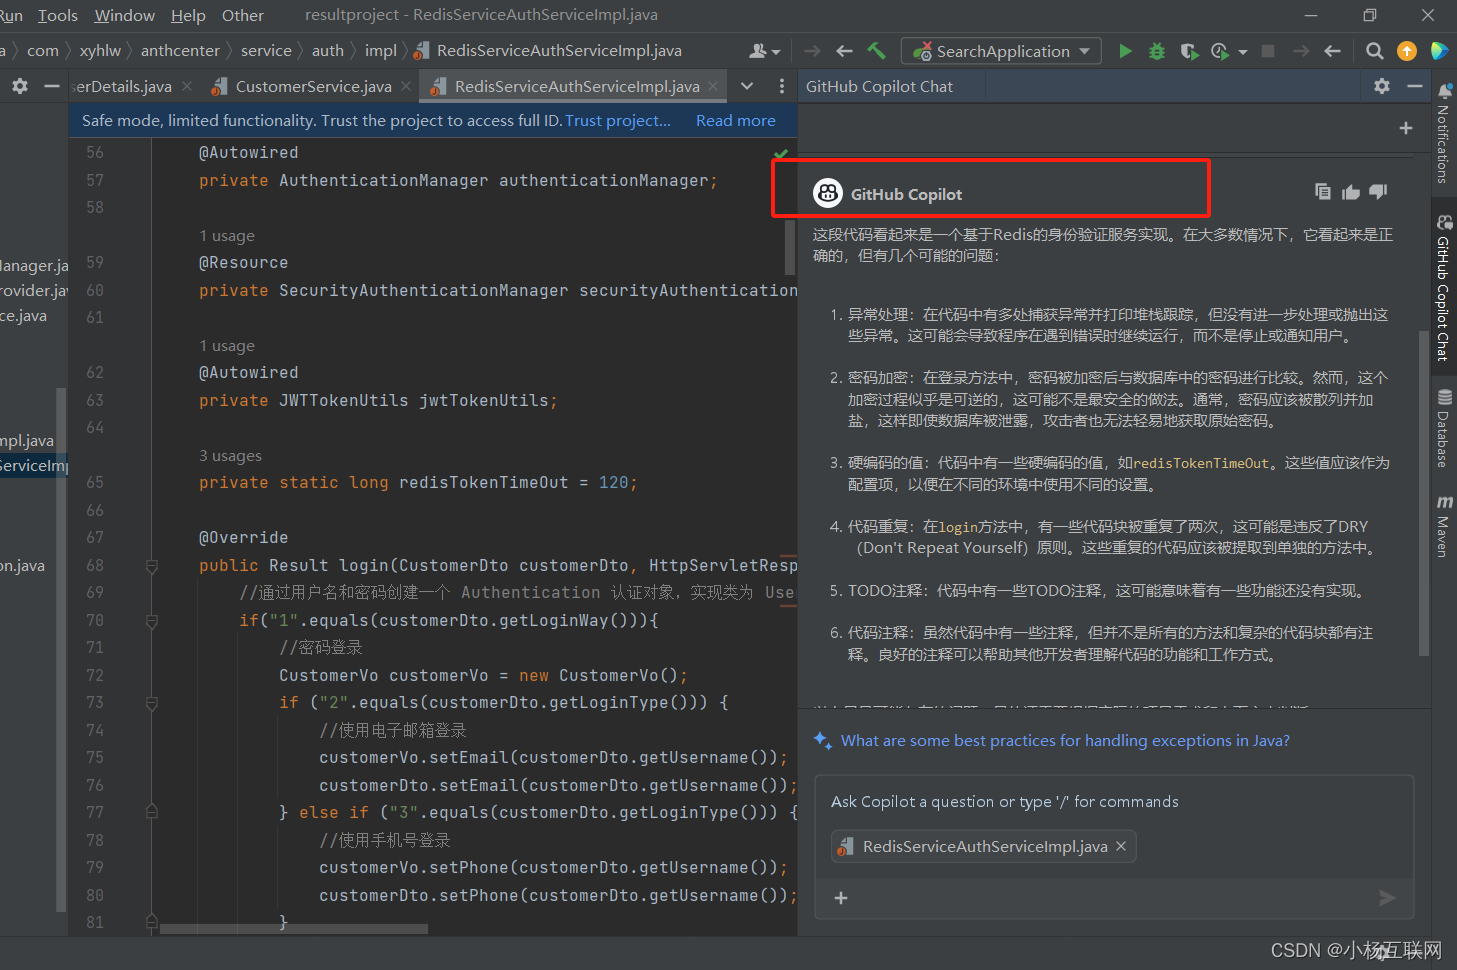Open the profiler options dropdown arrow

pyautogui.click(x=1242, y=52)
